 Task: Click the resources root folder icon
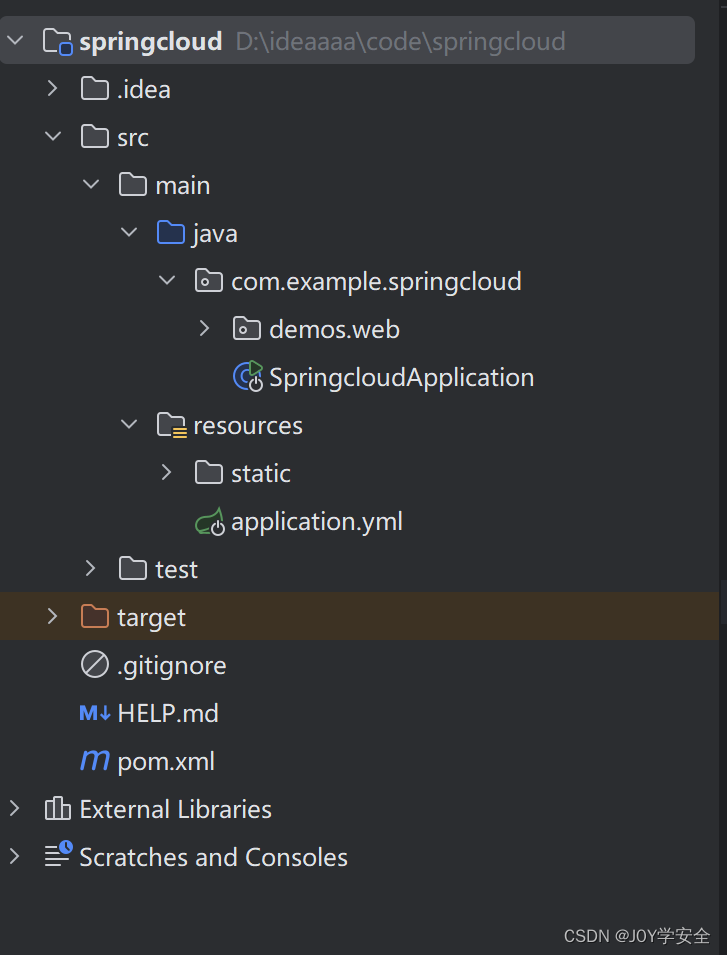pyautogui.click(x=172, y=424)
